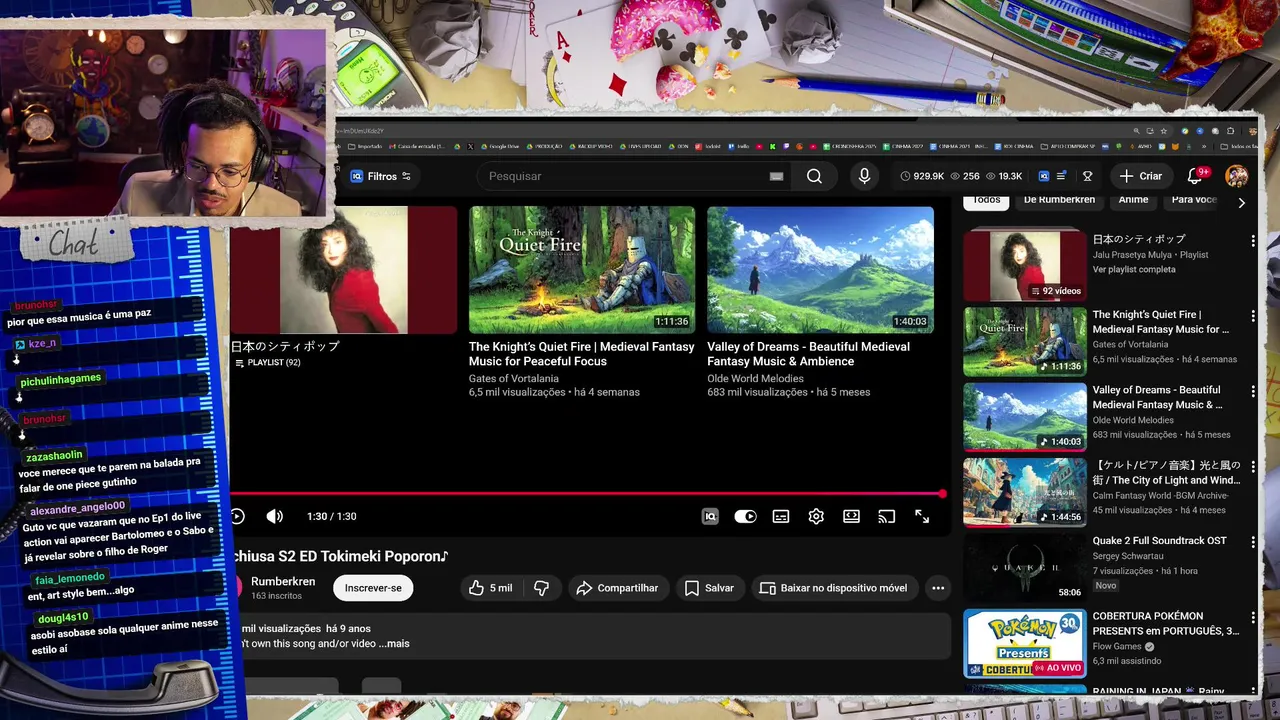Open sidebar The Knight's Quiet Fire video
Screen dimensions: 1280x720
(1025, 341)
